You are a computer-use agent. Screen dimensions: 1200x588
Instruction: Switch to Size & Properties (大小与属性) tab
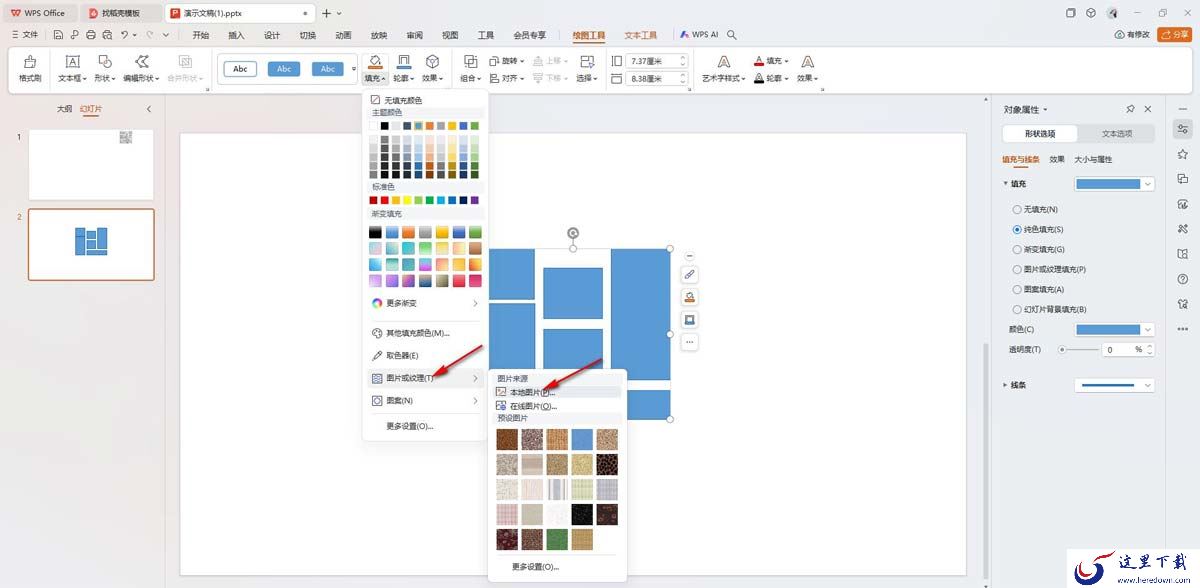pyautogui.click(x=1094, y=159)
